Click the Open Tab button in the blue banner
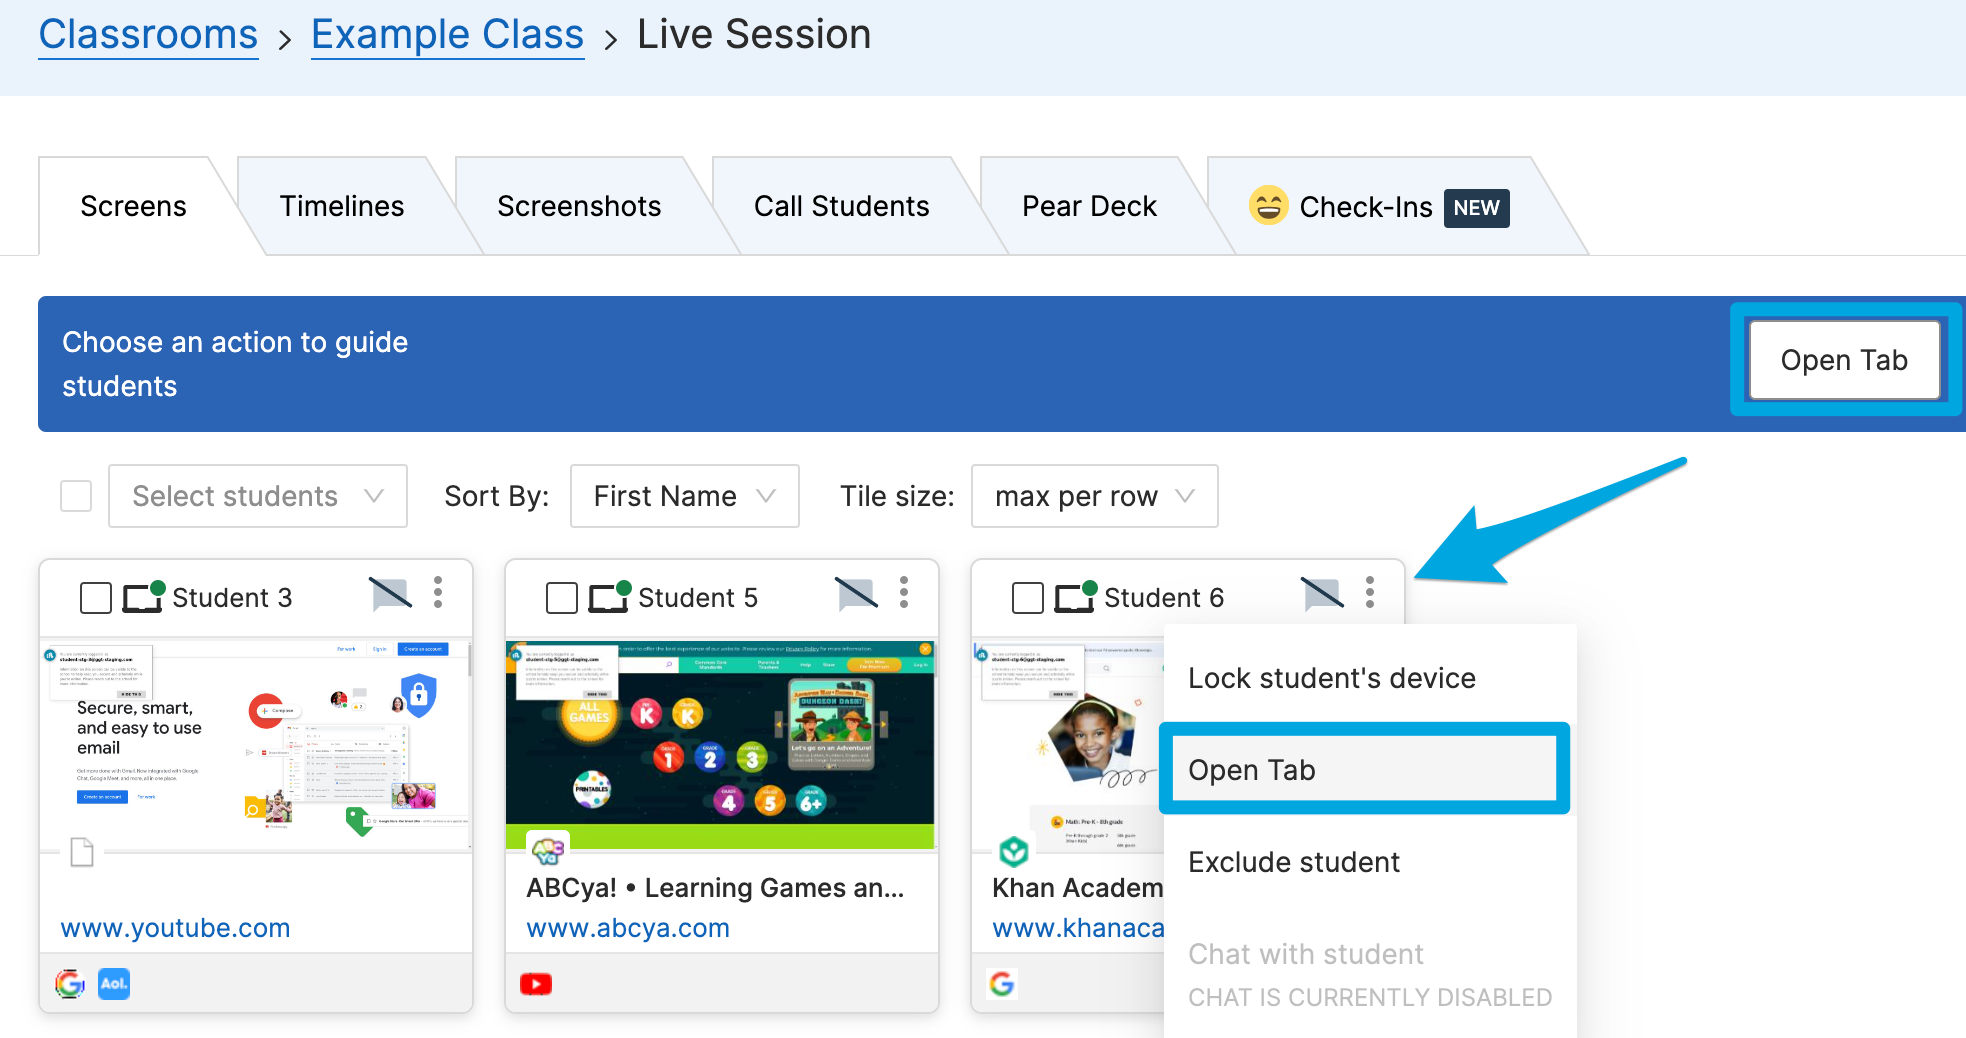The height and width of the screenshot is (1038, 1966). [x=1844, y=360]
